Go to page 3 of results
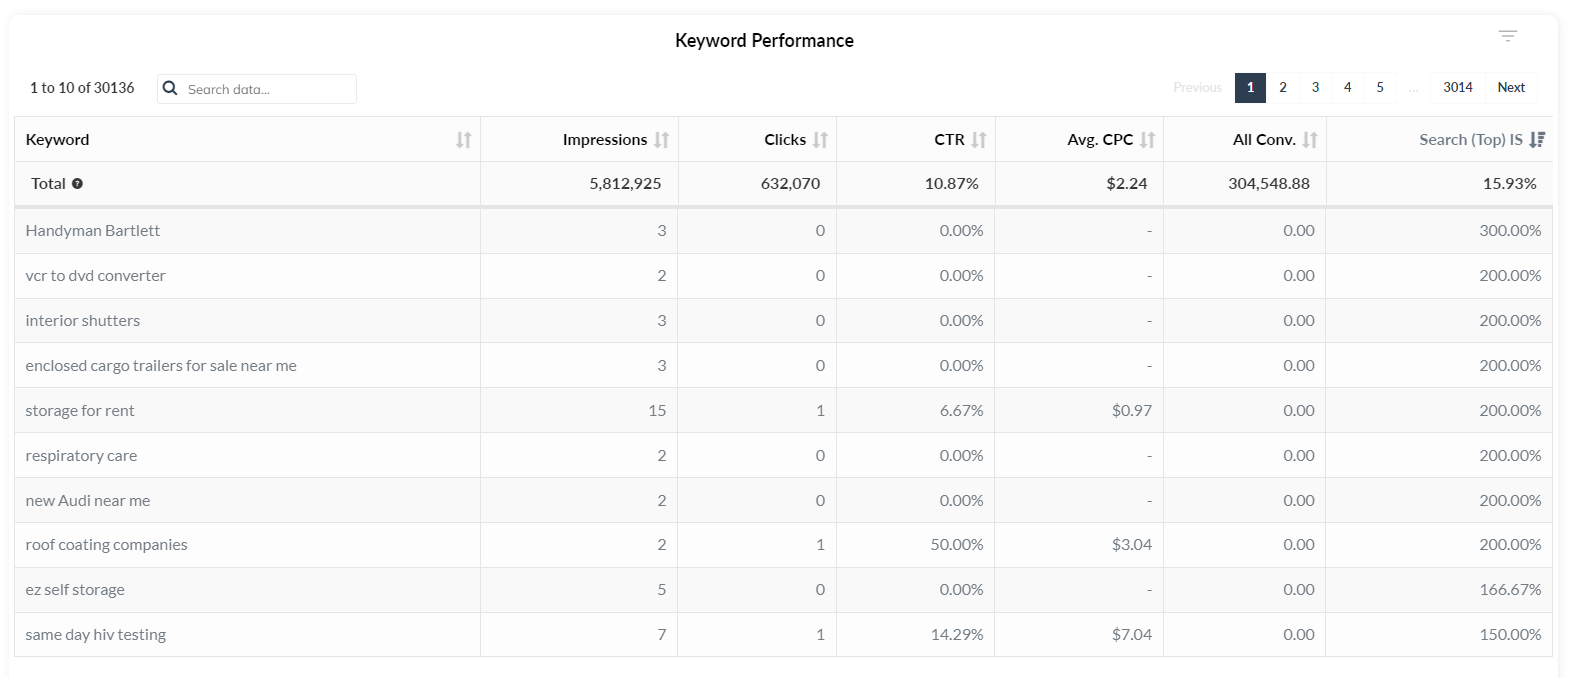1570x678 pixels. (x=1315, y=88)
